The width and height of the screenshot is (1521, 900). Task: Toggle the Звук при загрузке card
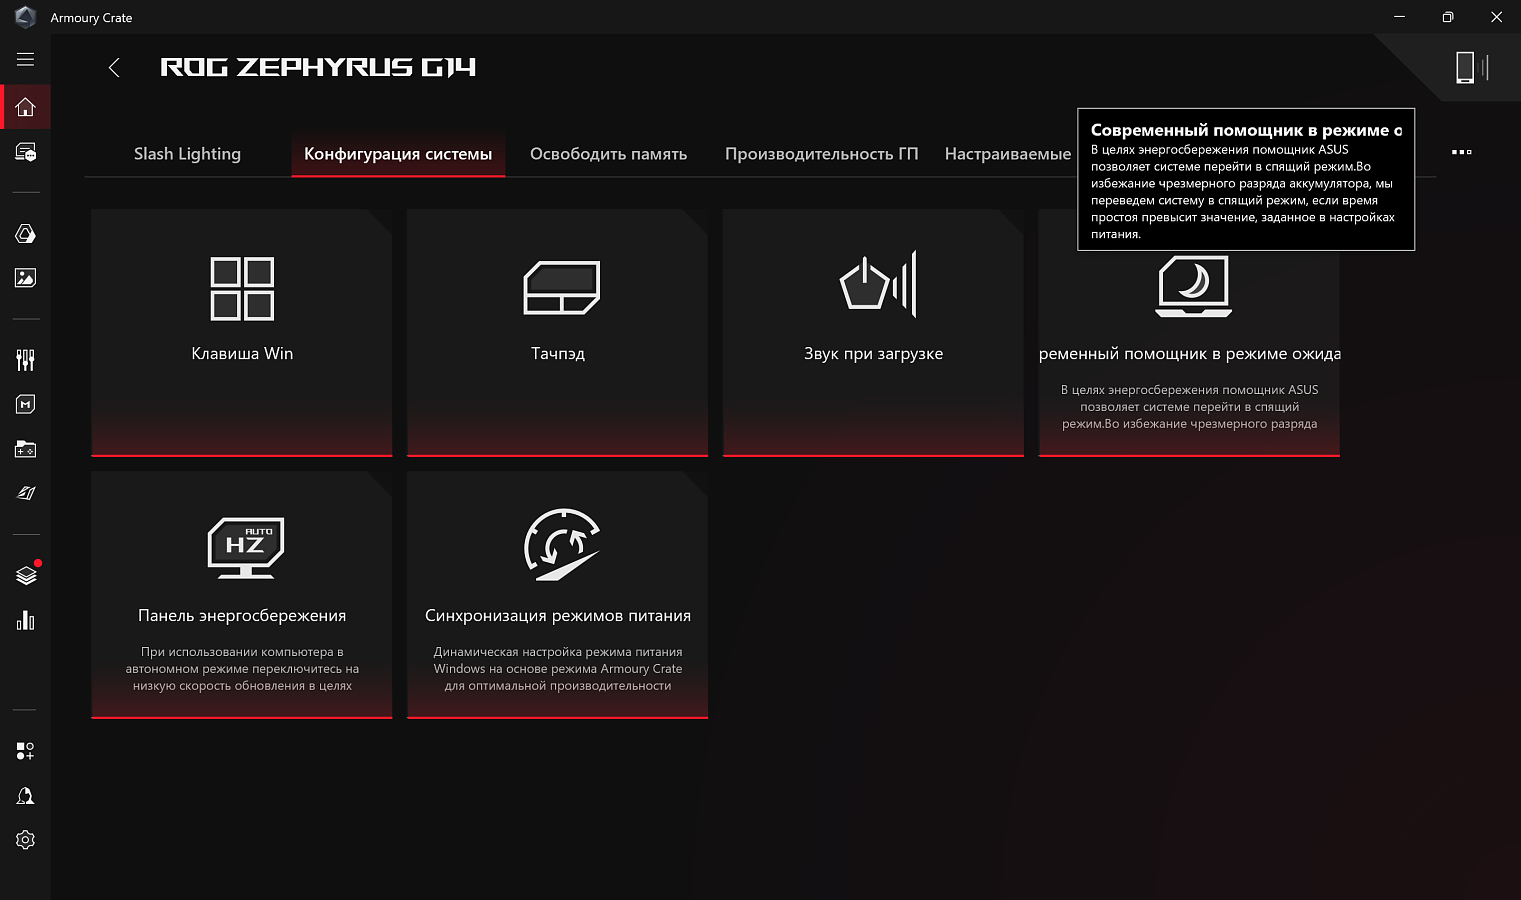873,332
